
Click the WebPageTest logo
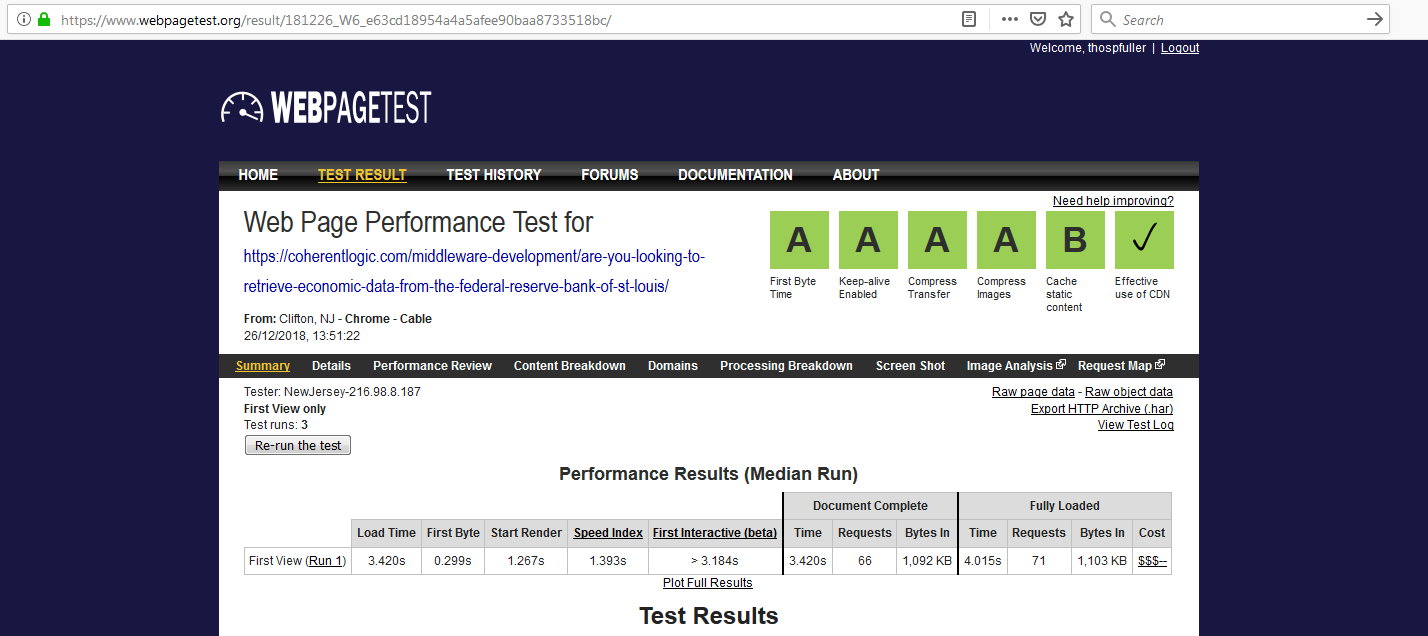click(x=326, y=107)
